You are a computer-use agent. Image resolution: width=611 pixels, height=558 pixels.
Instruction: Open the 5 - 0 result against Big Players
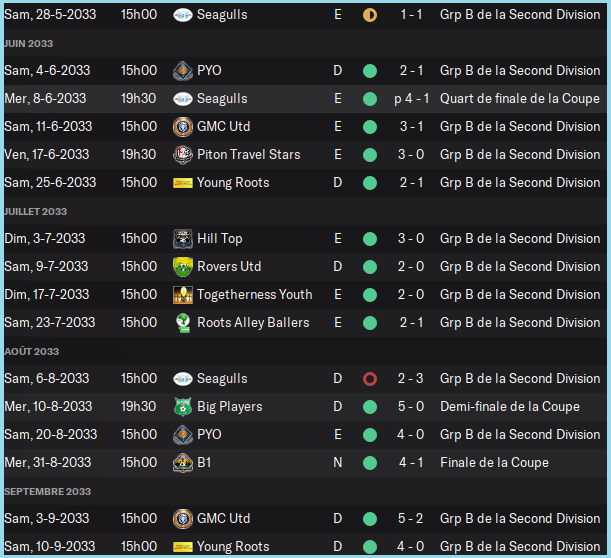tap(411, 407)
